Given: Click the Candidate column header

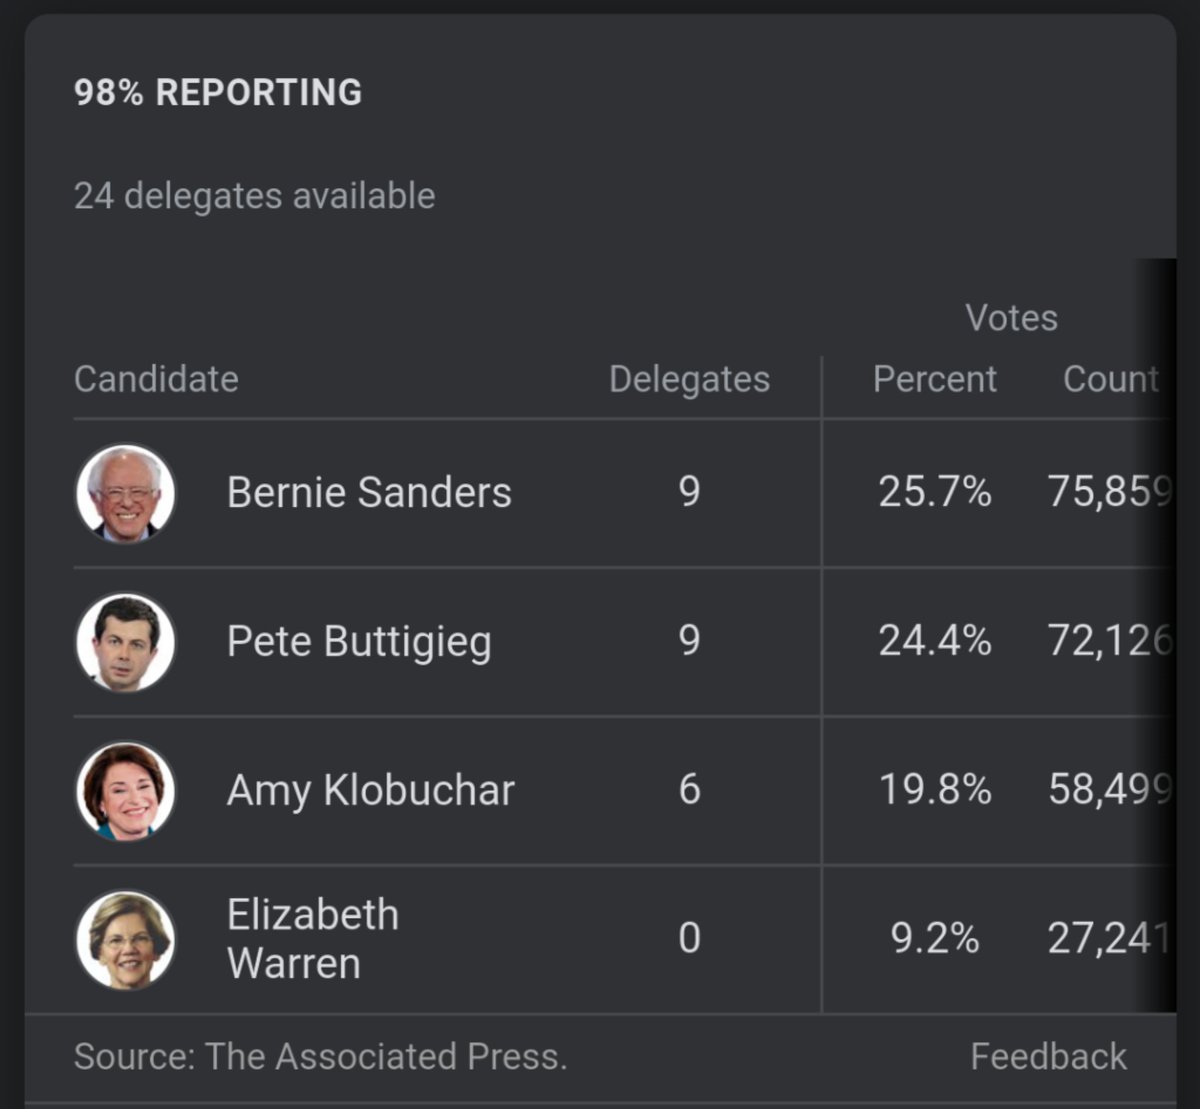Looking at the screenshot, I should (156, 379).
